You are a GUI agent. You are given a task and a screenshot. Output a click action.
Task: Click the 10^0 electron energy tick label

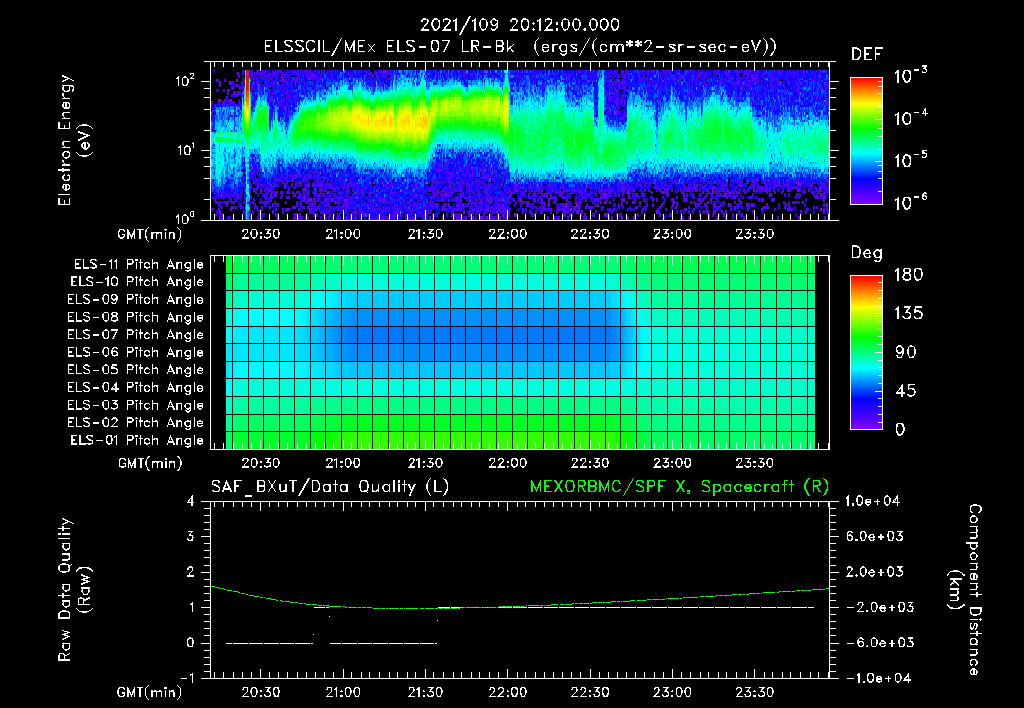(185, 217)
